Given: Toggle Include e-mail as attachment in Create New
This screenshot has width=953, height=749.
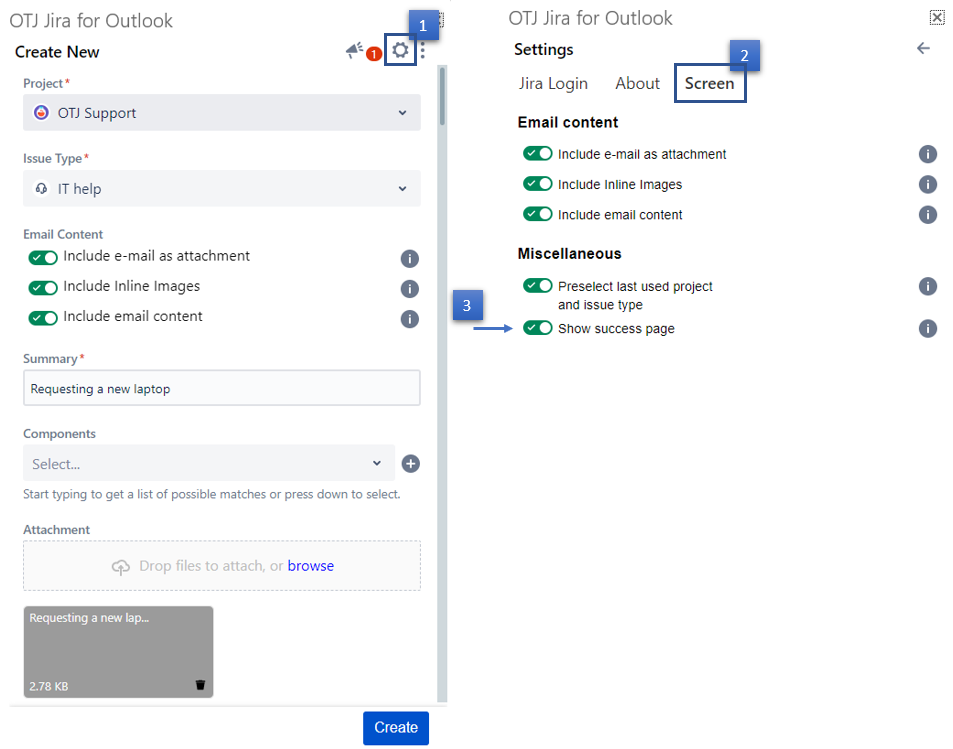Looking at the screenshot, I should 43,257.
